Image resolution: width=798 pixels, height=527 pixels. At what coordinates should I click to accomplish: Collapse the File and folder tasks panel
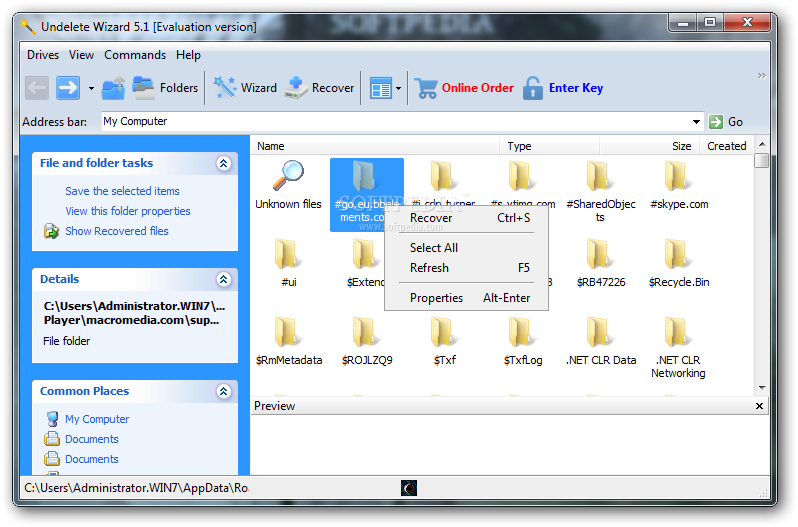(223, 163)
